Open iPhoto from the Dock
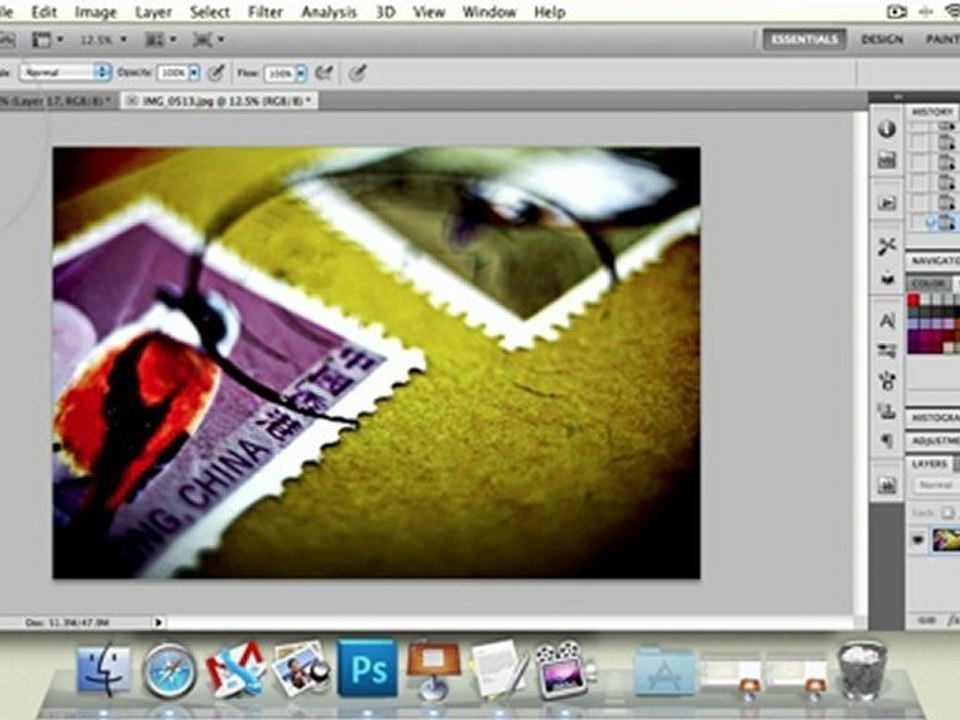 click(x=301, y=669)
